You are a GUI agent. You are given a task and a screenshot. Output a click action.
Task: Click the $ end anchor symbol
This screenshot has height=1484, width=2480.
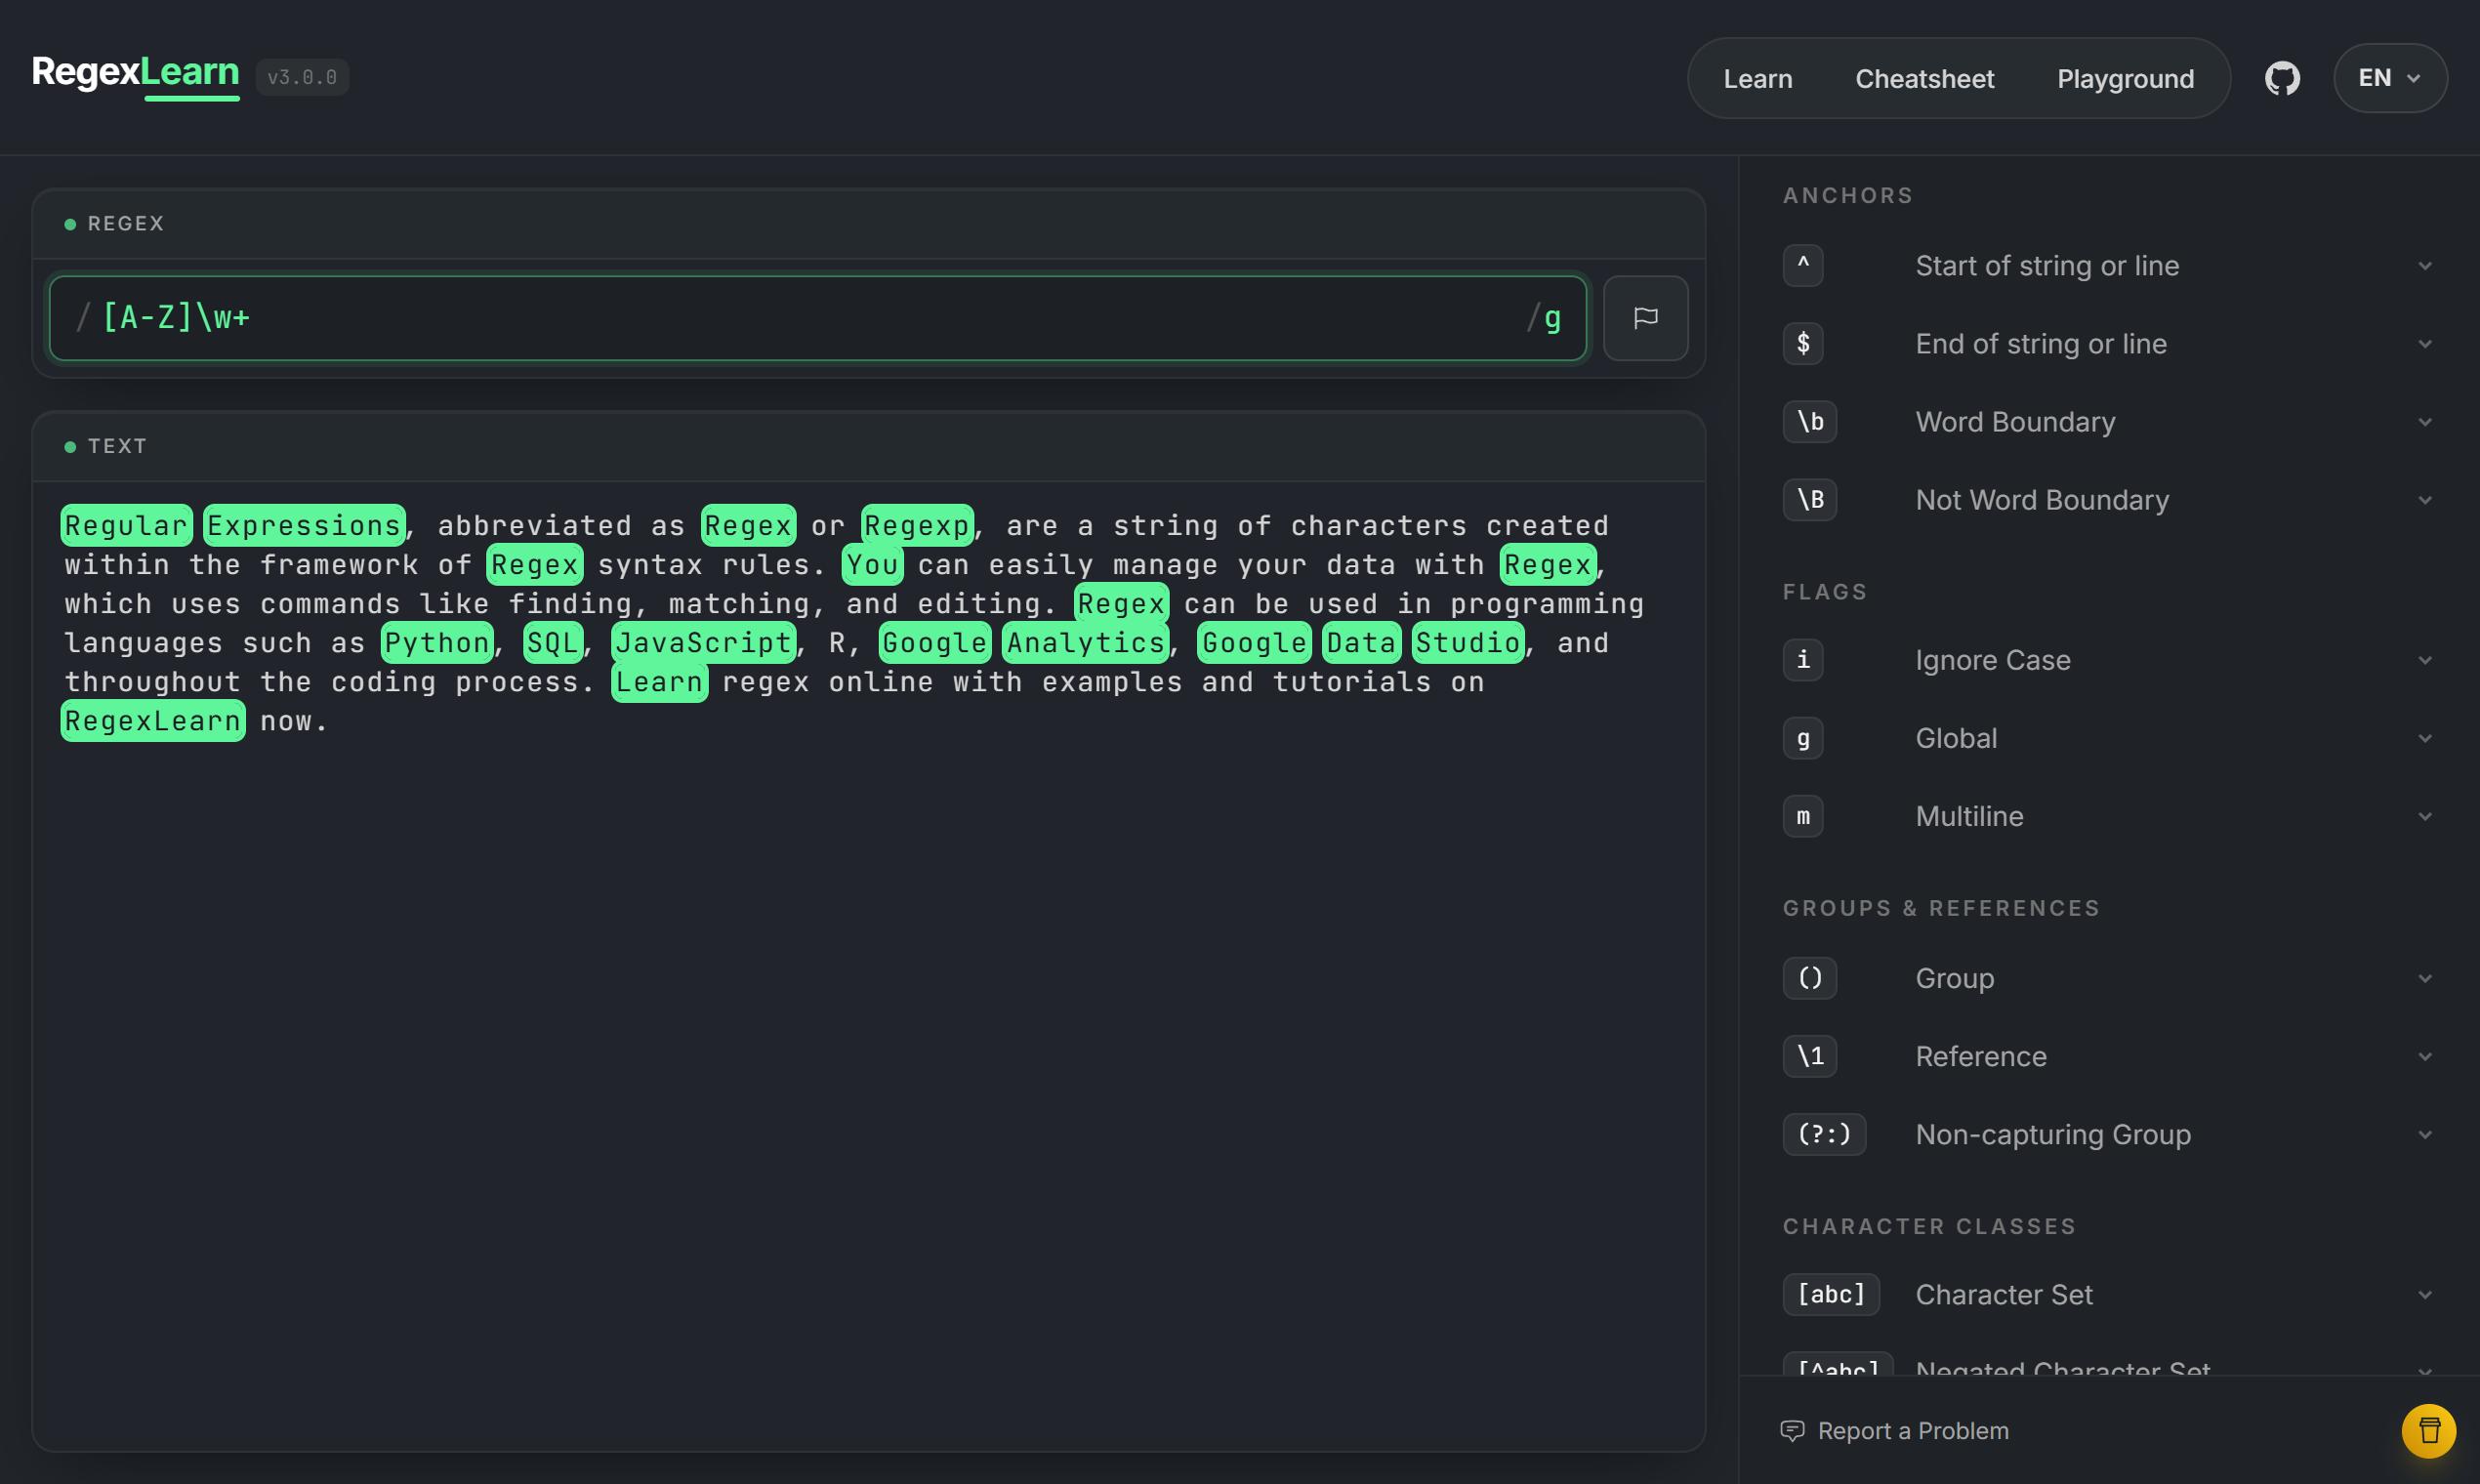(x=1802, y=343)
